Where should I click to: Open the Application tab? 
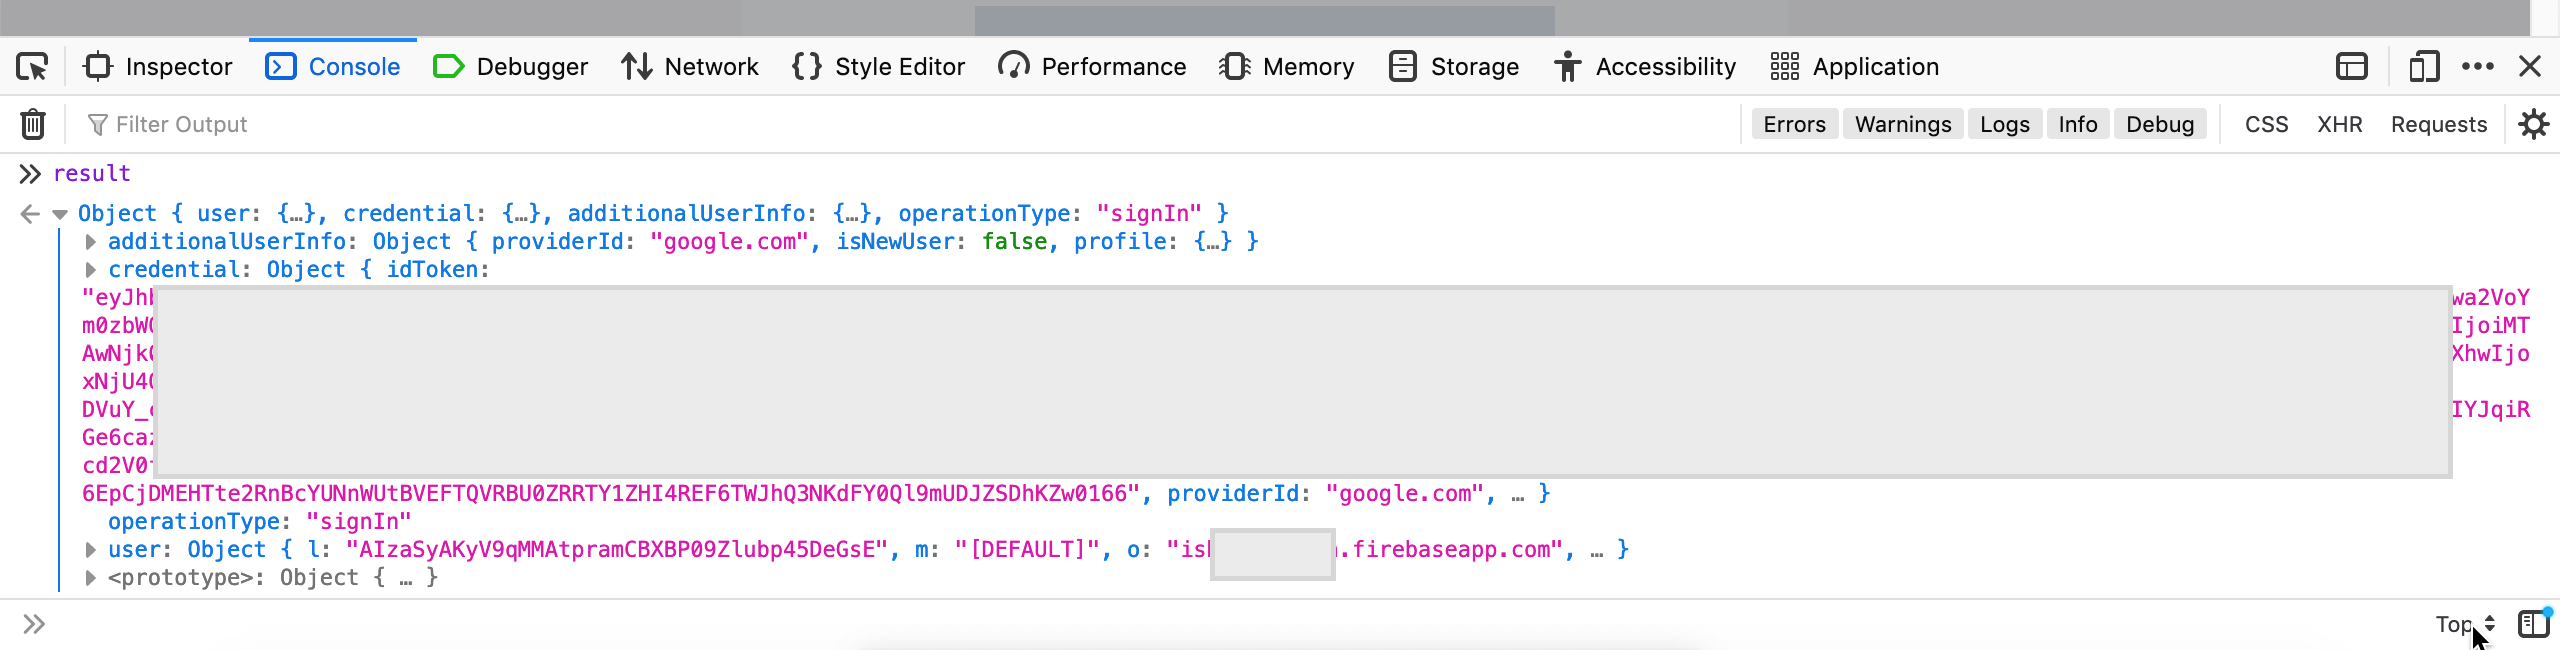point(1855,67)
